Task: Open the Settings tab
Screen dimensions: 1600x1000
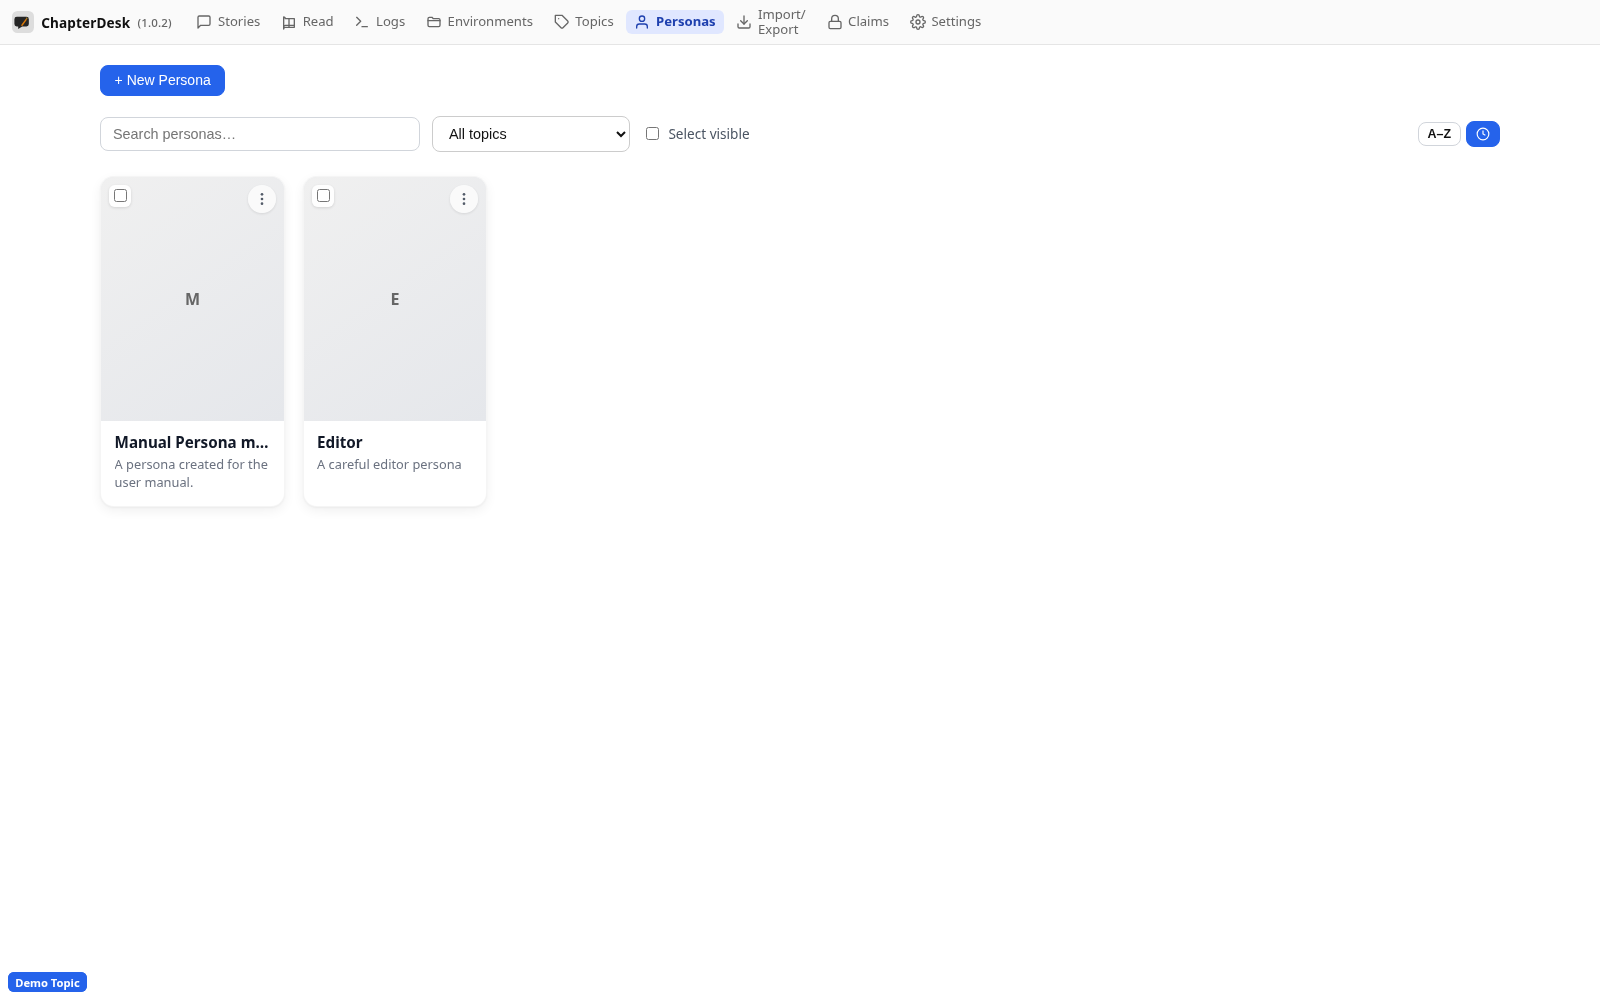Action: point(945,22)
